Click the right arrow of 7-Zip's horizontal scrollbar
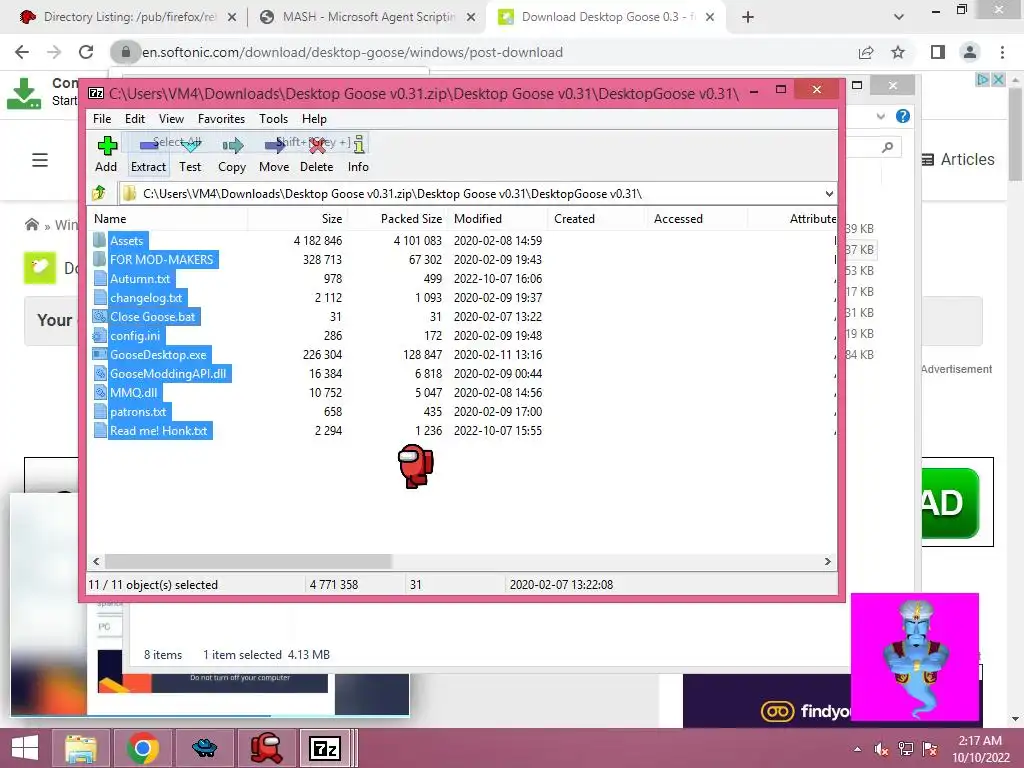The width and height of the screenshot is (1024, 768). (827, 562)
